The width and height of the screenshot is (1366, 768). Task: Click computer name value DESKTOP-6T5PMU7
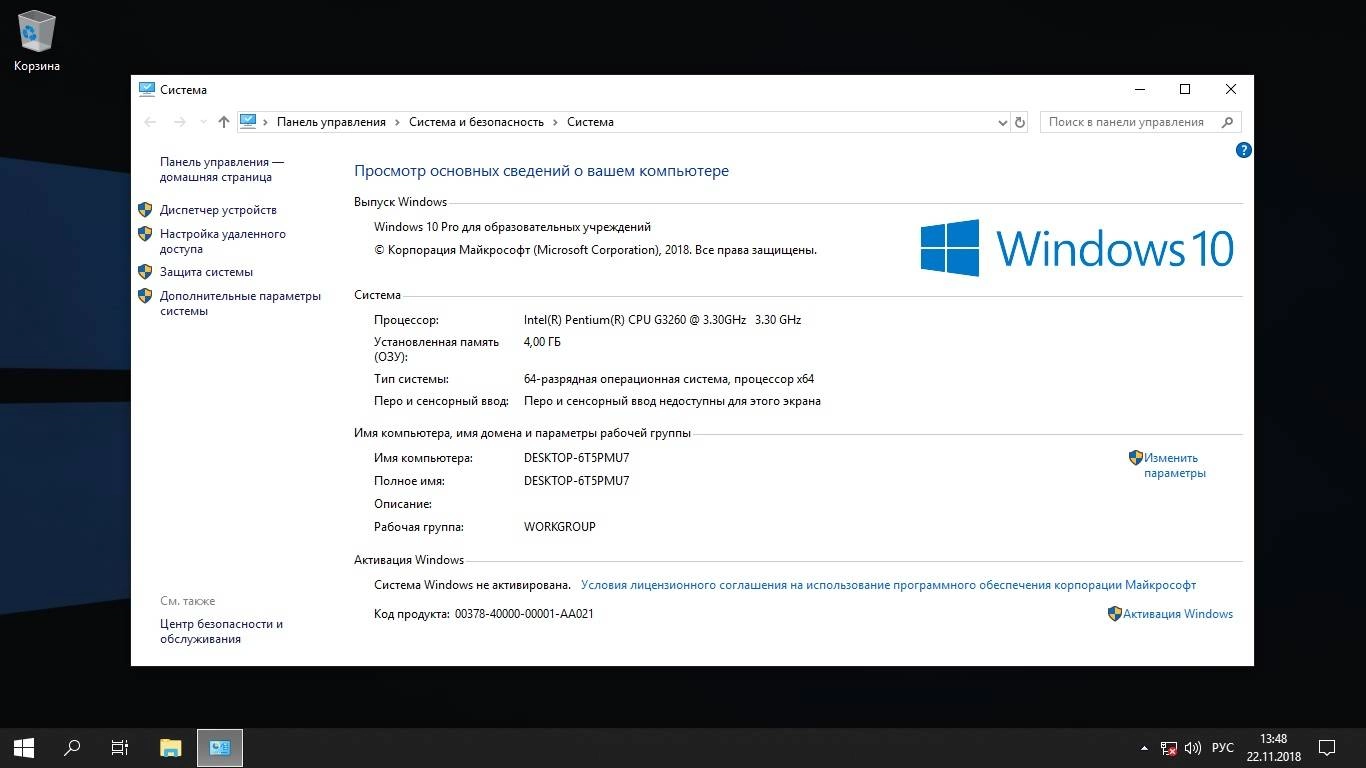tap(576, 458)
